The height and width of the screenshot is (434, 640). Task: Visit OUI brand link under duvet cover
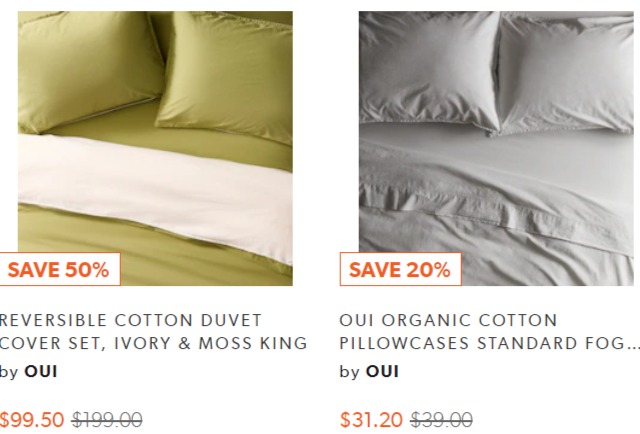tap(41, 372)
